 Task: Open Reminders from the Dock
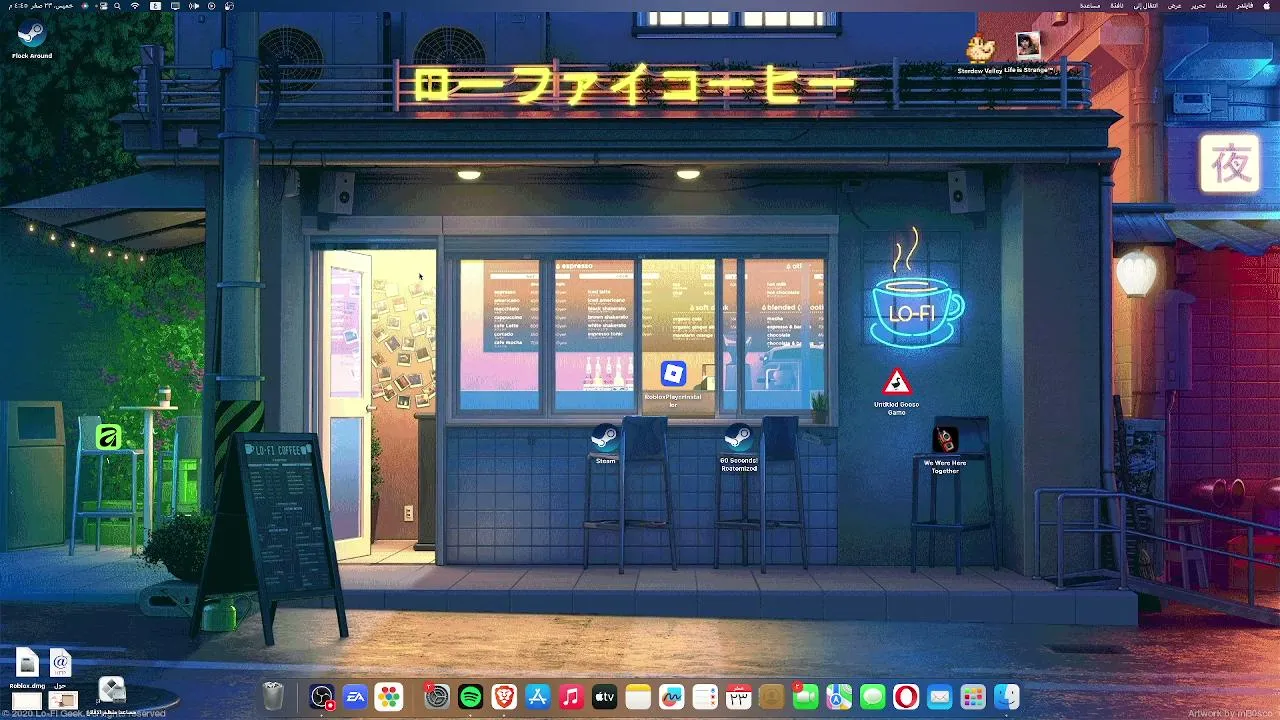click(705, 697)
